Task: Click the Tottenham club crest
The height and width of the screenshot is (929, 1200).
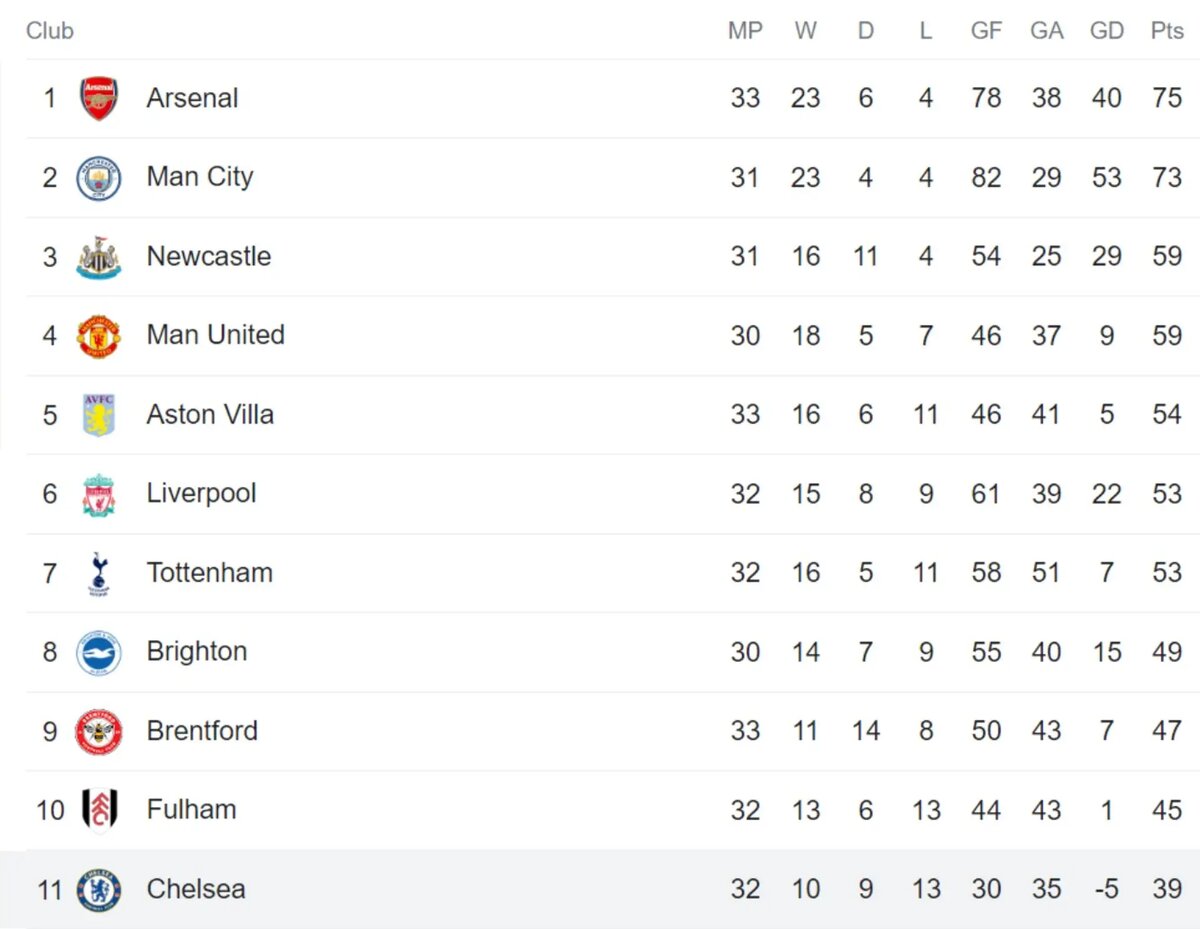Action: click(x=99, y=573)
